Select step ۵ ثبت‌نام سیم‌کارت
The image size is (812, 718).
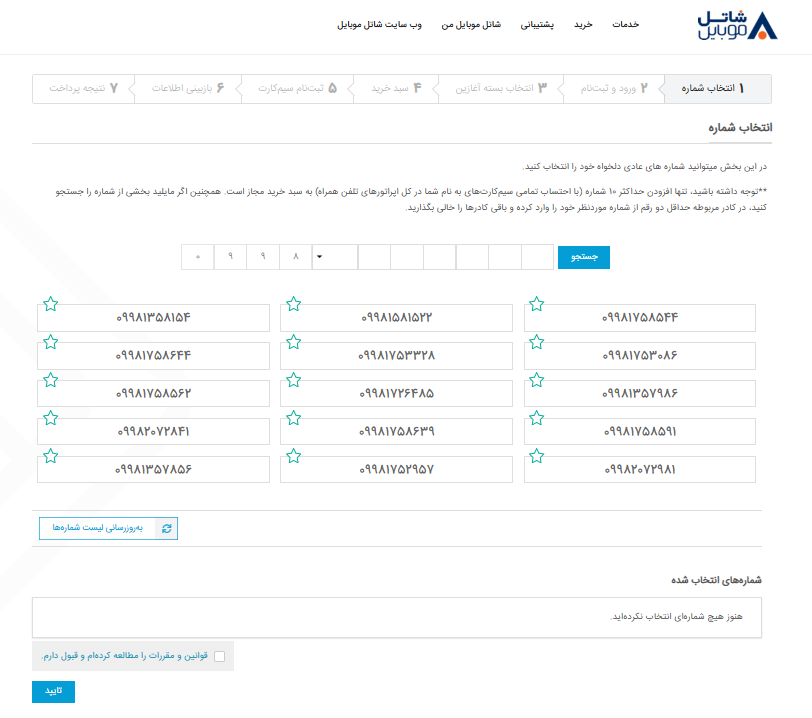[x=297, y=89]
